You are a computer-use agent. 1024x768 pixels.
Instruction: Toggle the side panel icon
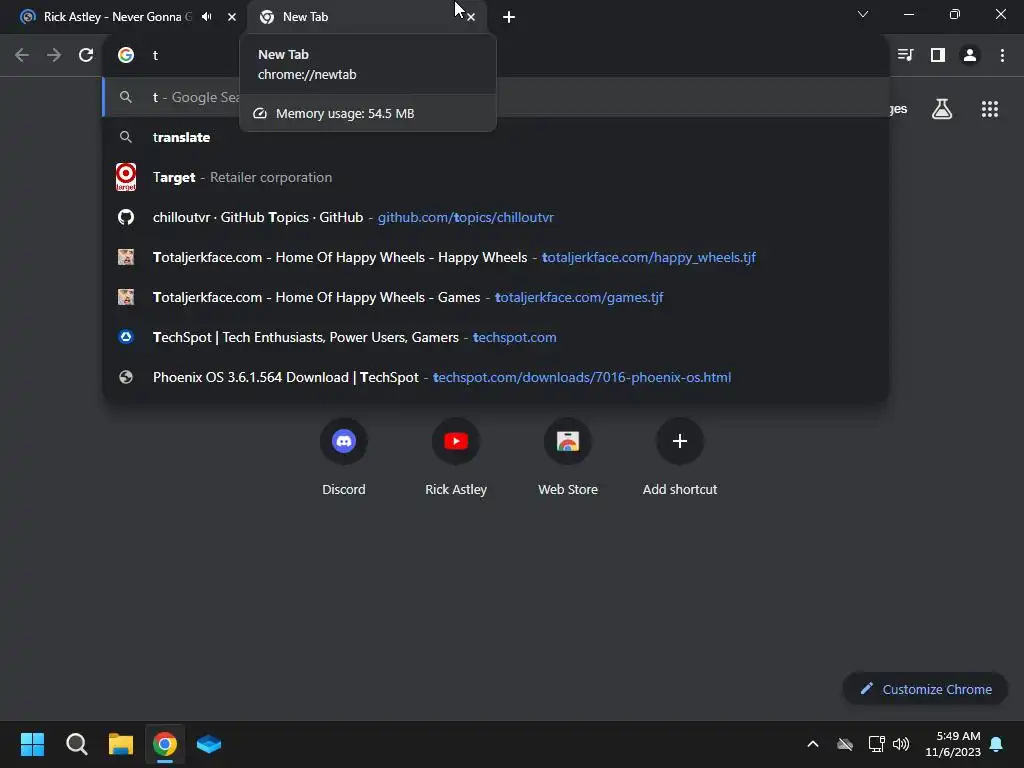click(x=938, y=55)
